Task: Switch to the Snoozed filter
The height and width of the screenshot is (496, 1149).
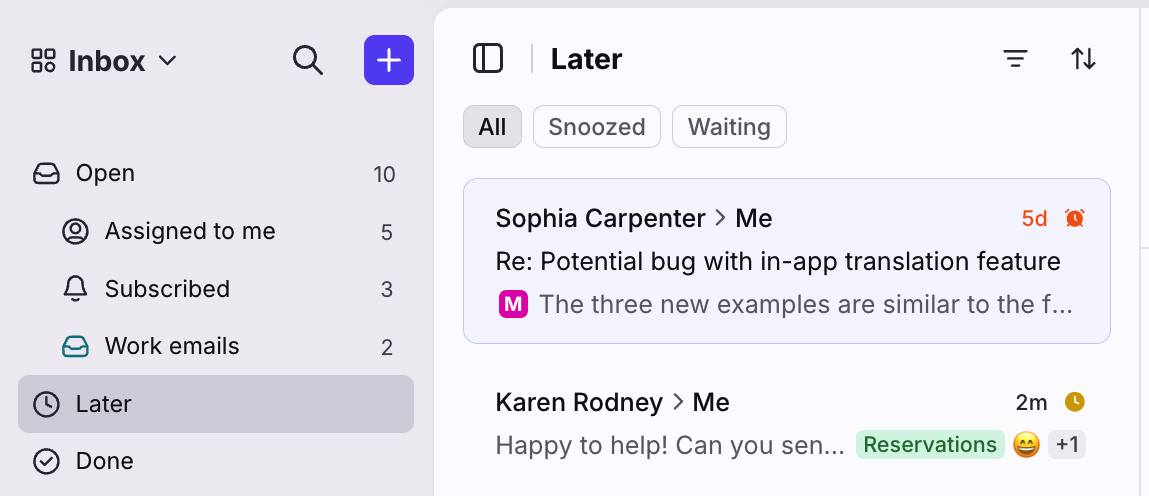Action: coord(596,127)
